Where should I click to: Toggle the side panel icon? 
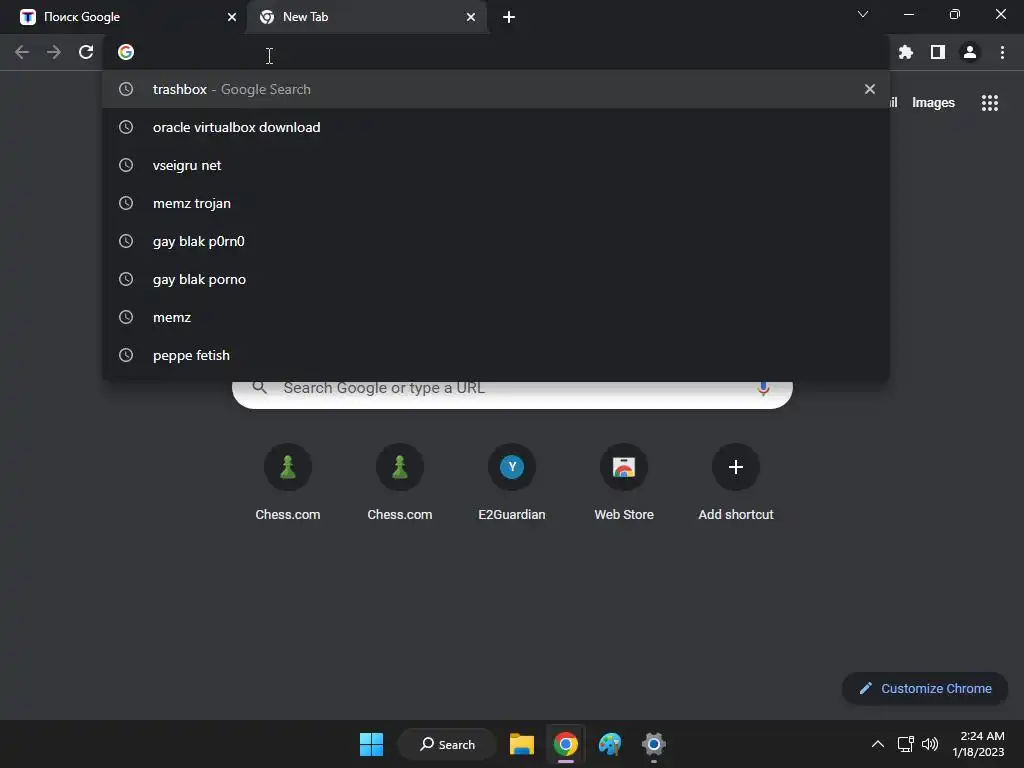click(x=938, y=52)
